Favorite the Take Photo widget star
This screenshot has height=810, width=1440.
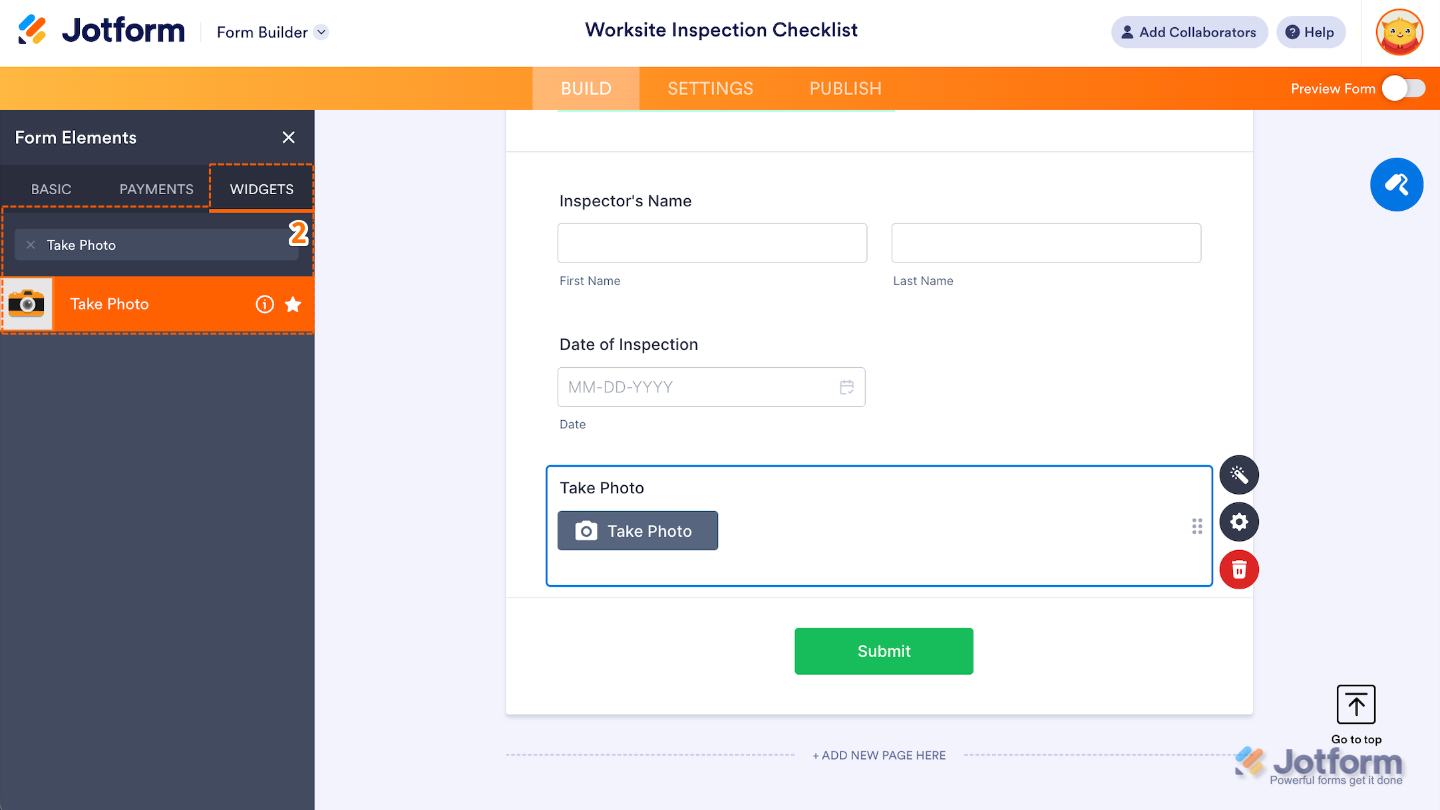pyautogui.click(x=293, y=304)
